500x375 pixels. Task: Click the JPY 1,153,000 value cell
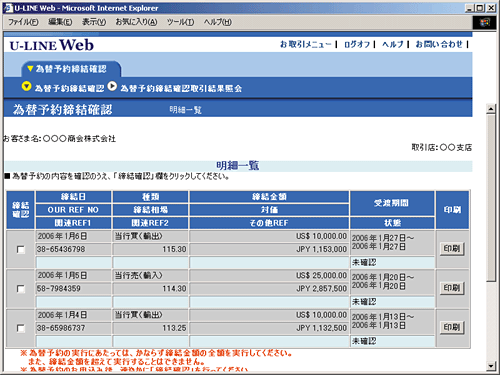tap(269, 249)
